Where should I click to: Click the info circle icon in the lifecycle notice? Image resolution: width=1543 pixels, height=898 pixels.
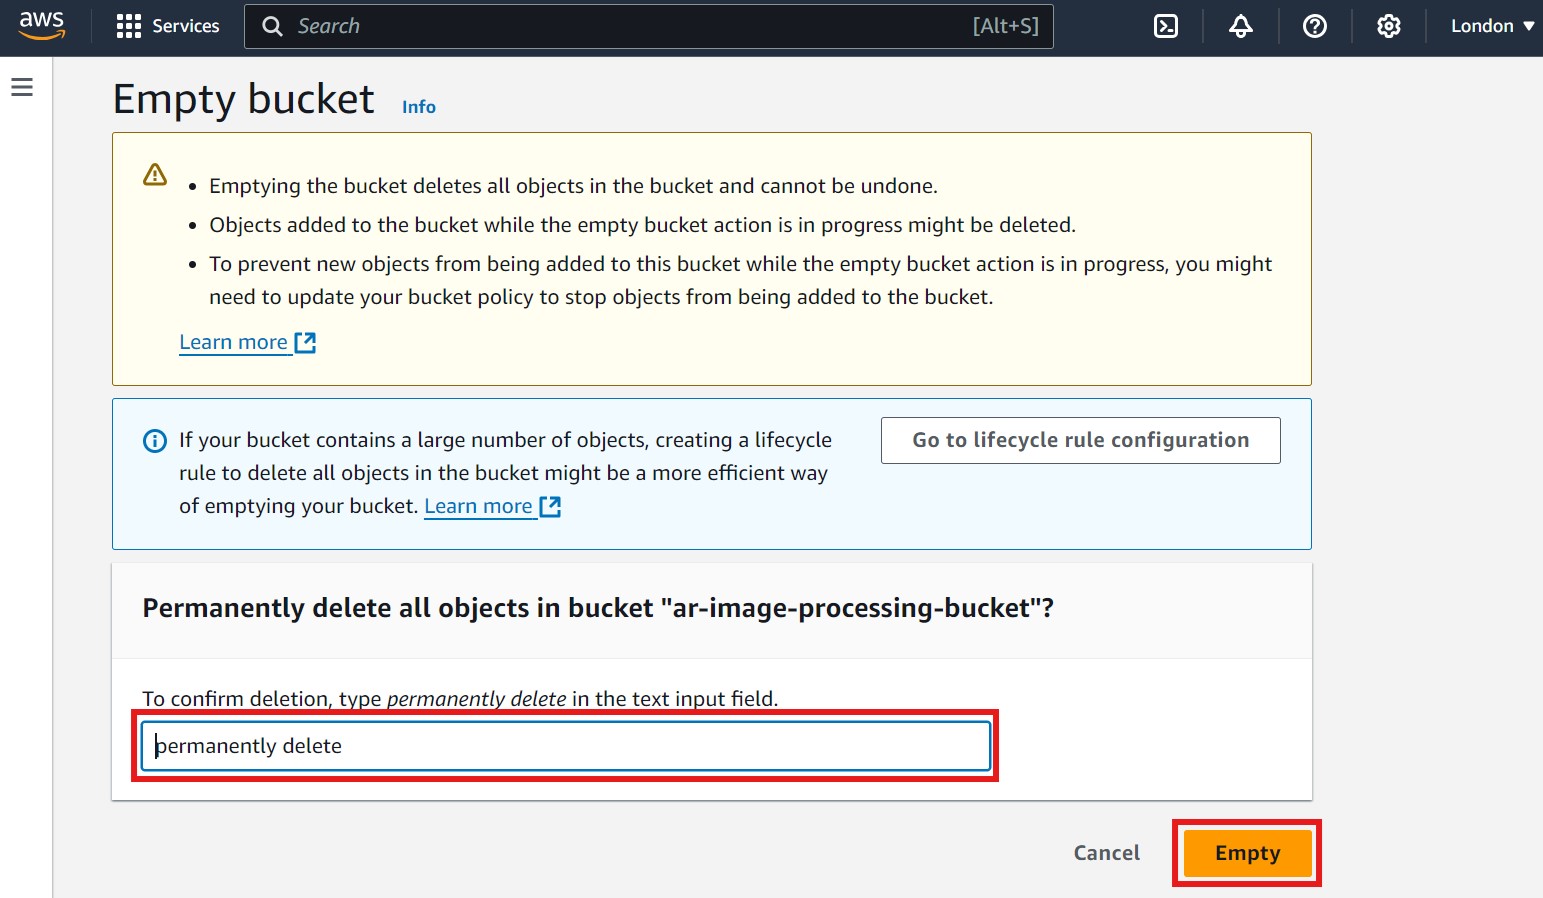(155, 441)
